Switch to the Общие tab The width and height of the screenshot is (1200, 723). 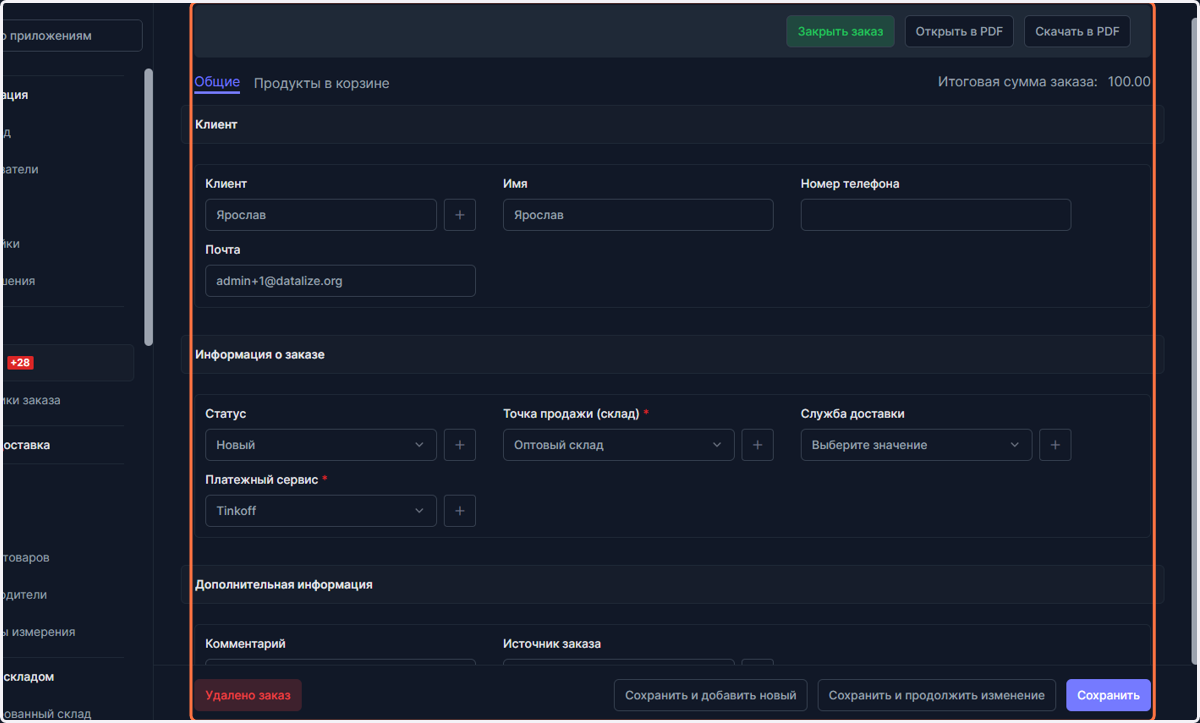point(217,83)
